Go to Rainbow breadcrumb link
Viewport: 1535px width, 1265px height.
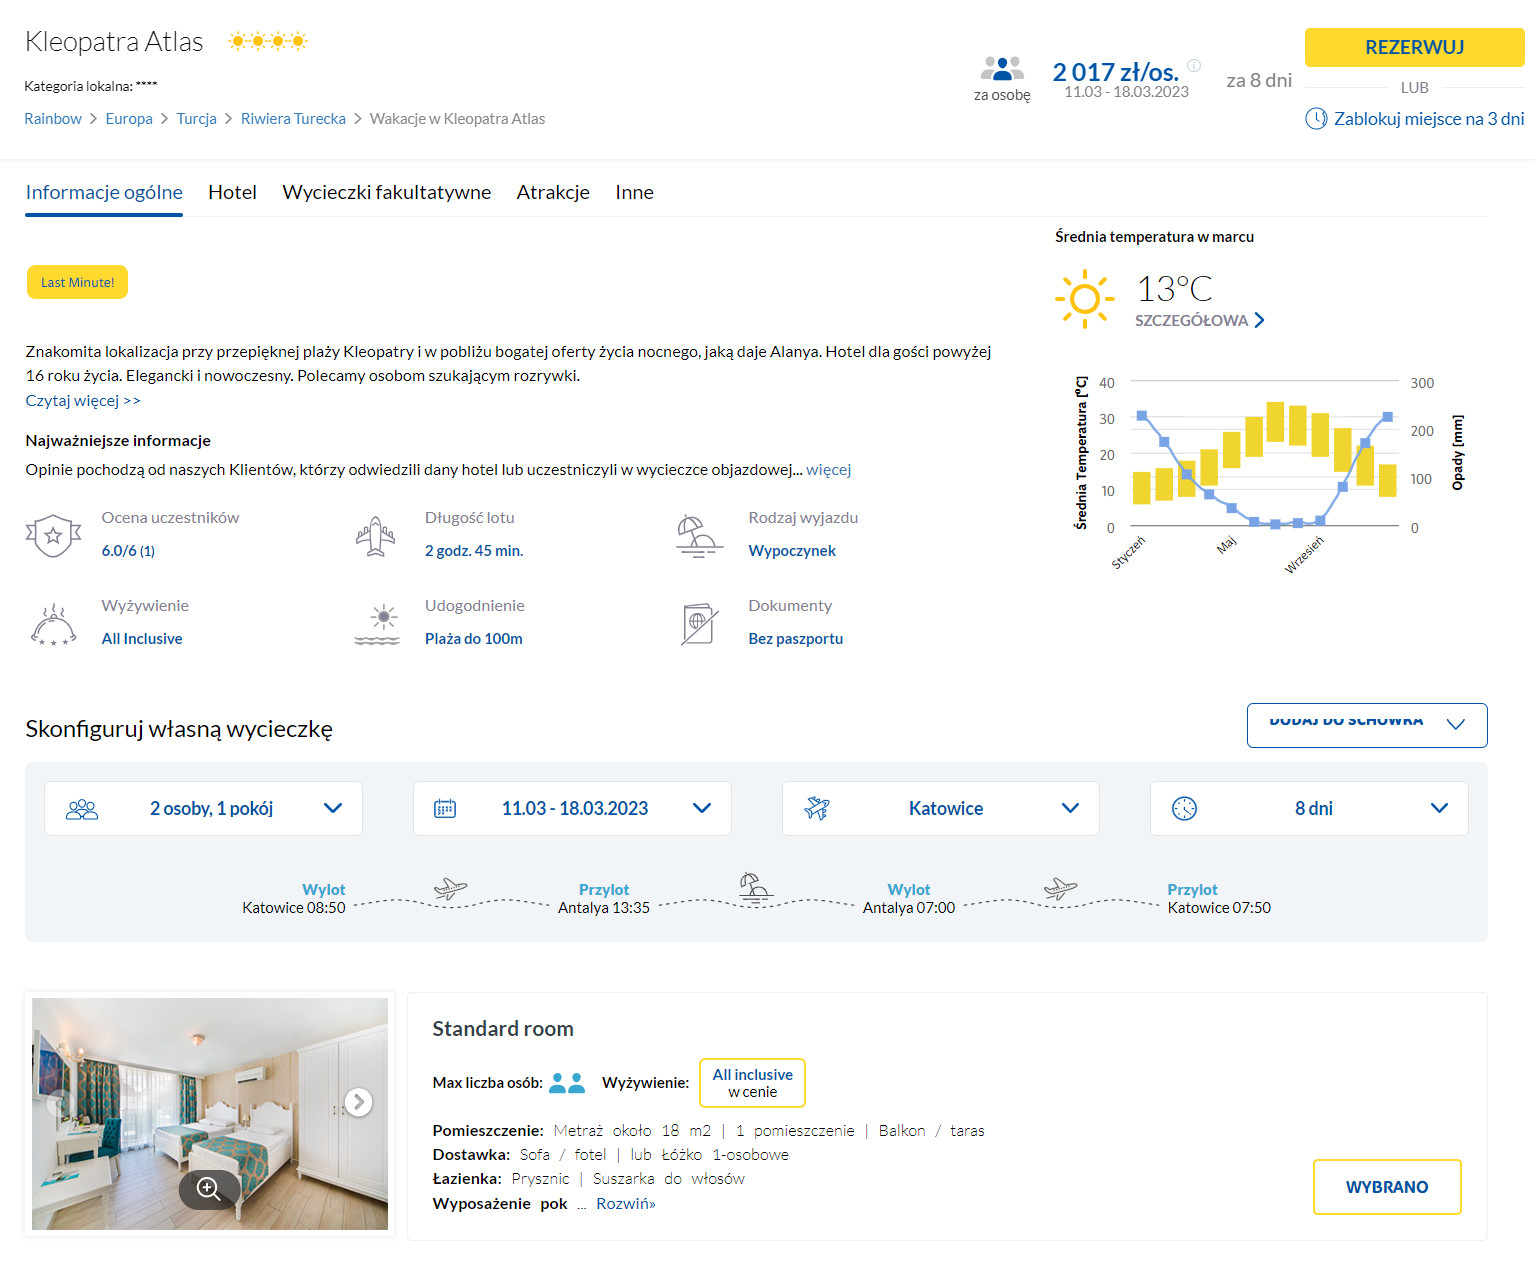pos(53,119)
